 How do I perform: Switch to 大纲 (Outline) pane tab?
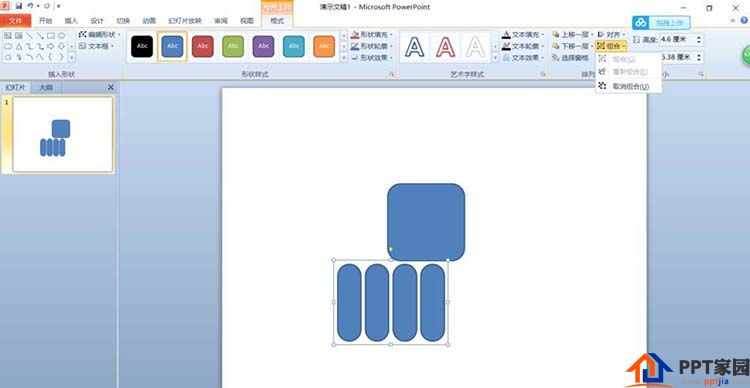click(46, 88)
